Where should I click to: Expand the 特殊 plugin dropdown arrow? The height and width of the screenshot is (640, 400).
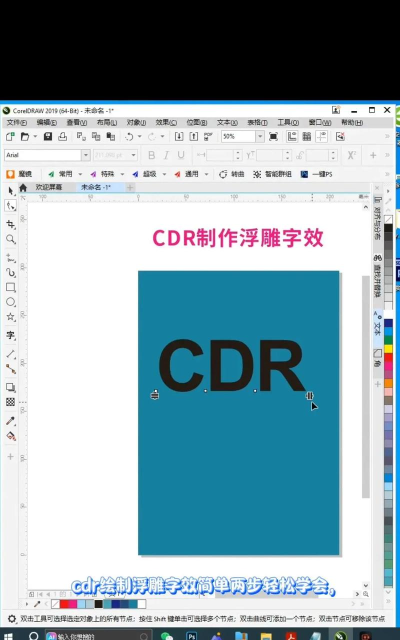[x=122, y=174]
